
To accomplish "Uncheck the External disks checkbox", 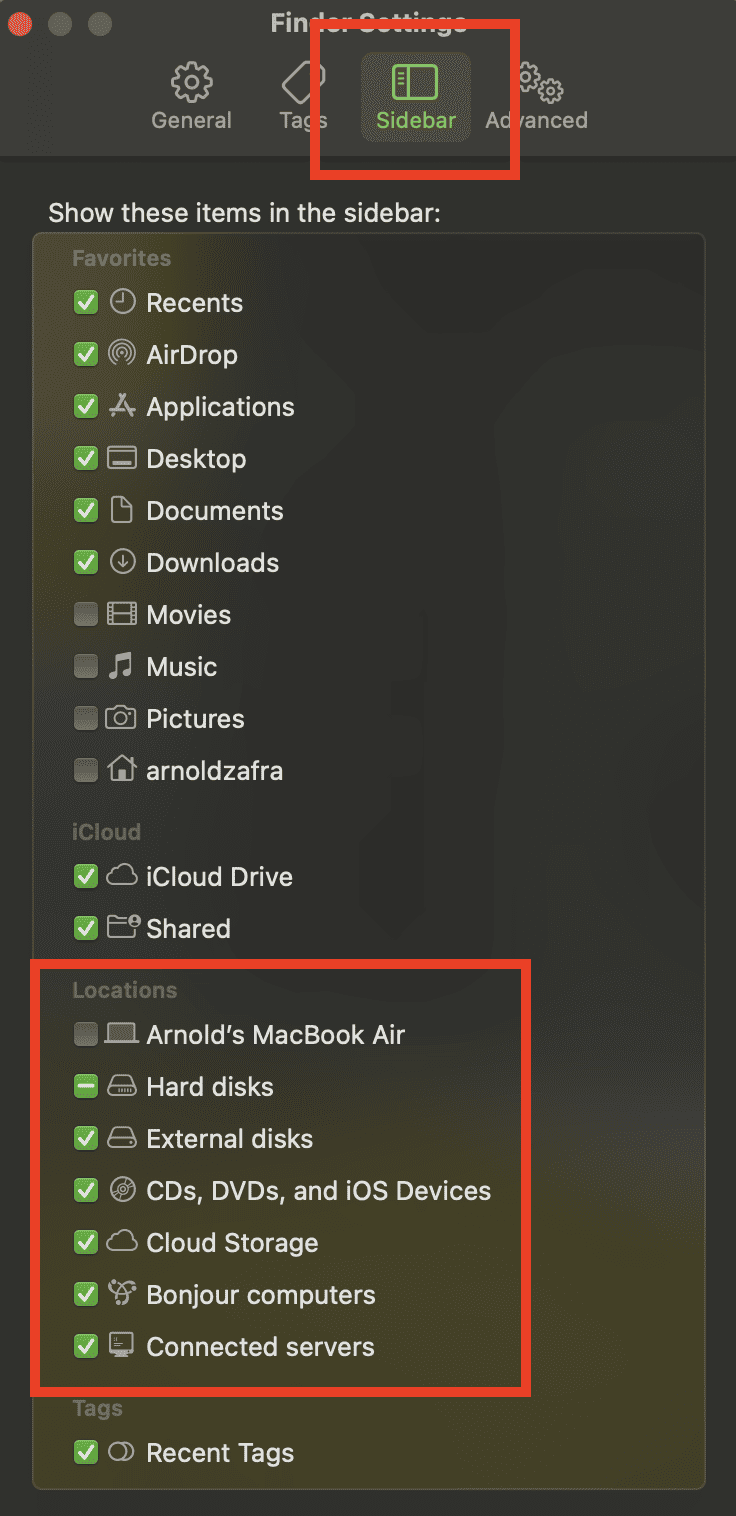I will pyautogui.click(x=85, y=1138).
